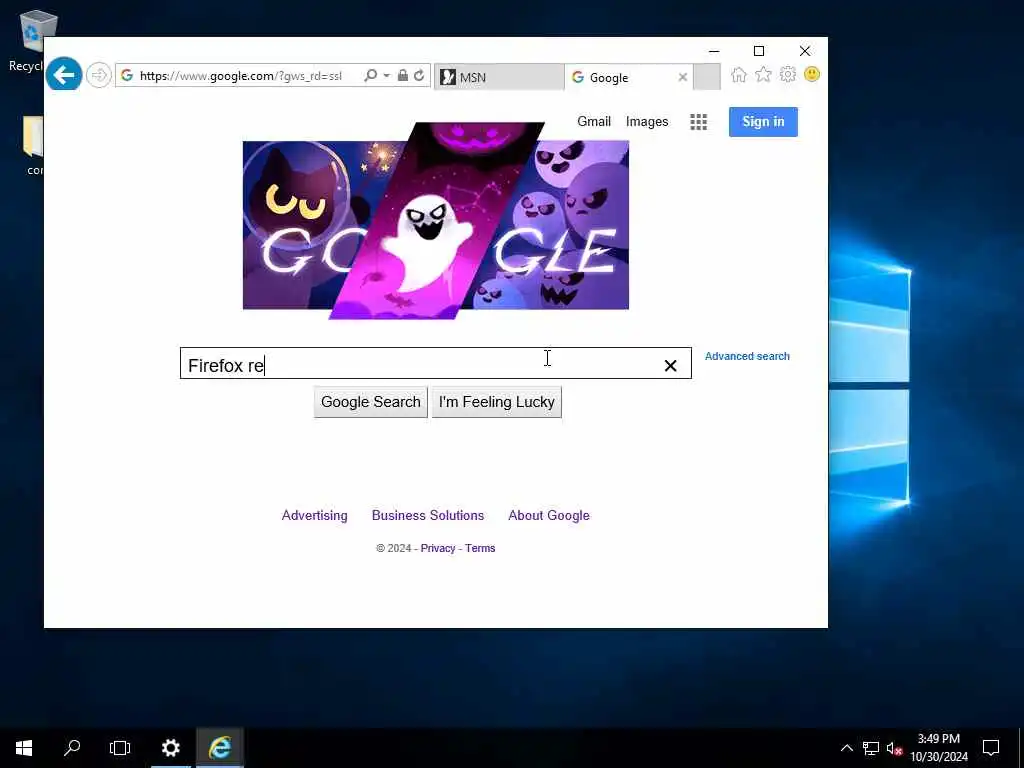This screenshot has width=1024, height=768.
Task: Maximize the Internet Explorer window
Action: click(x=759, y=51)
